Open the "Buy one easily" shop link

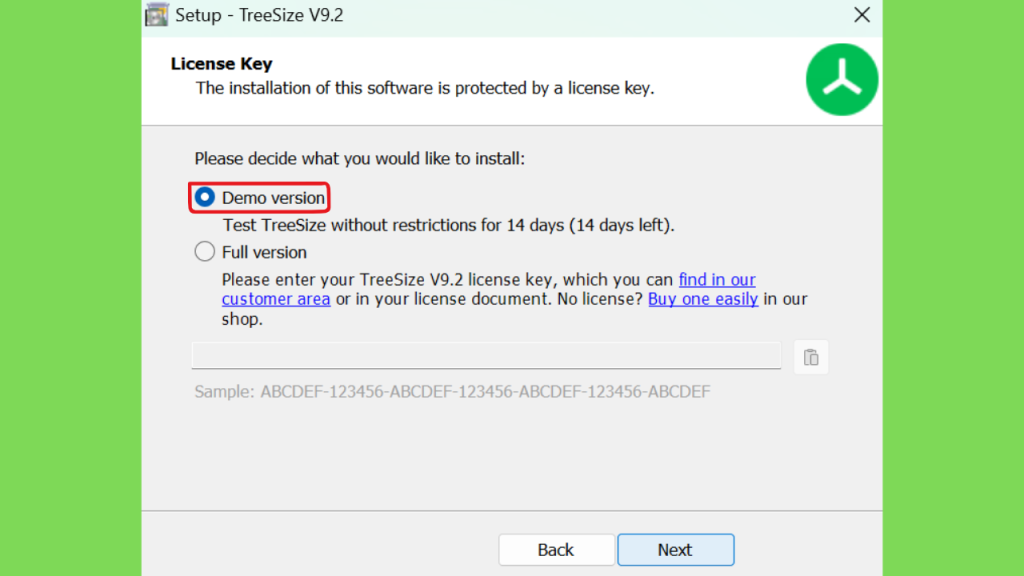pyautogui.click(x=703, y=299)
